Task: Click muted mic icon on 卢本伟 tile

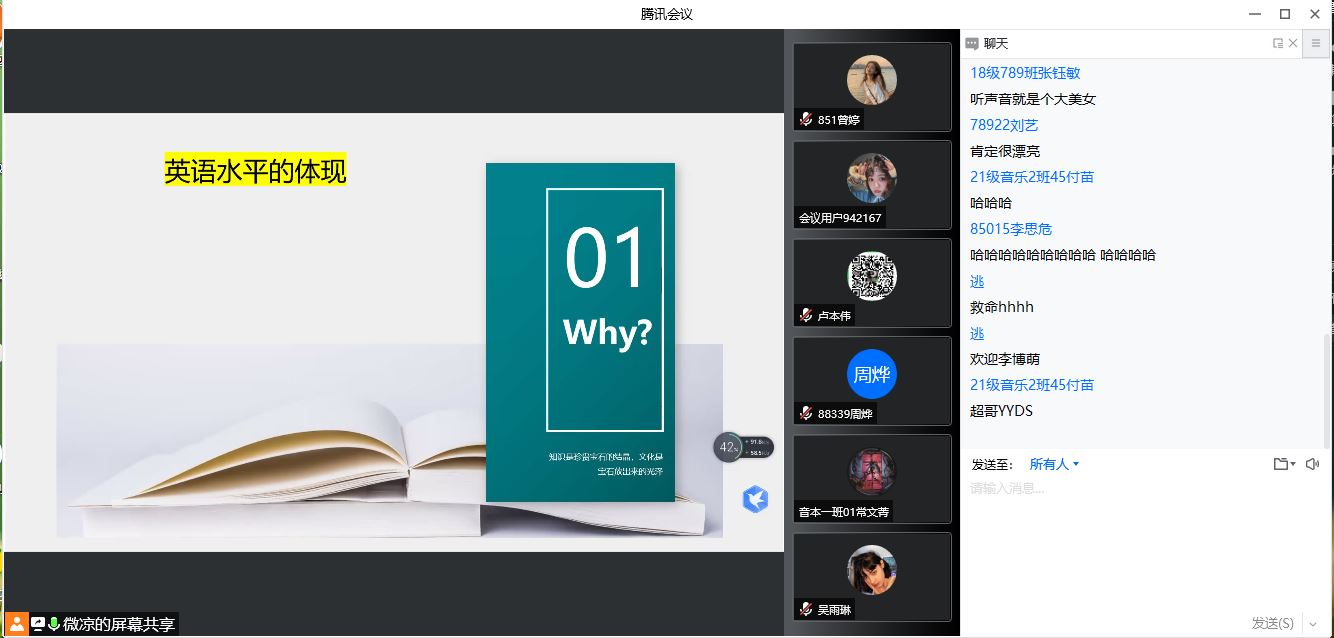Action: [x=806, y=316]
